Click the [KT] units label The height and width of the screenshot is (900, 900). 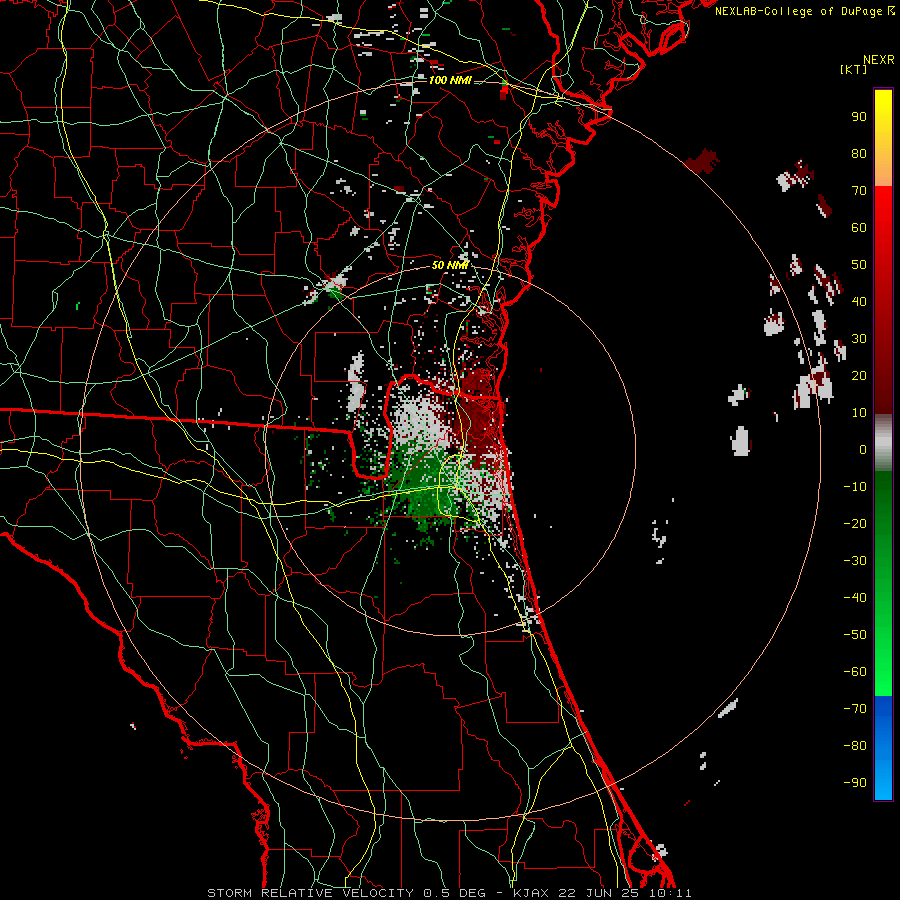pyautogui.click(x=854, y=69)
